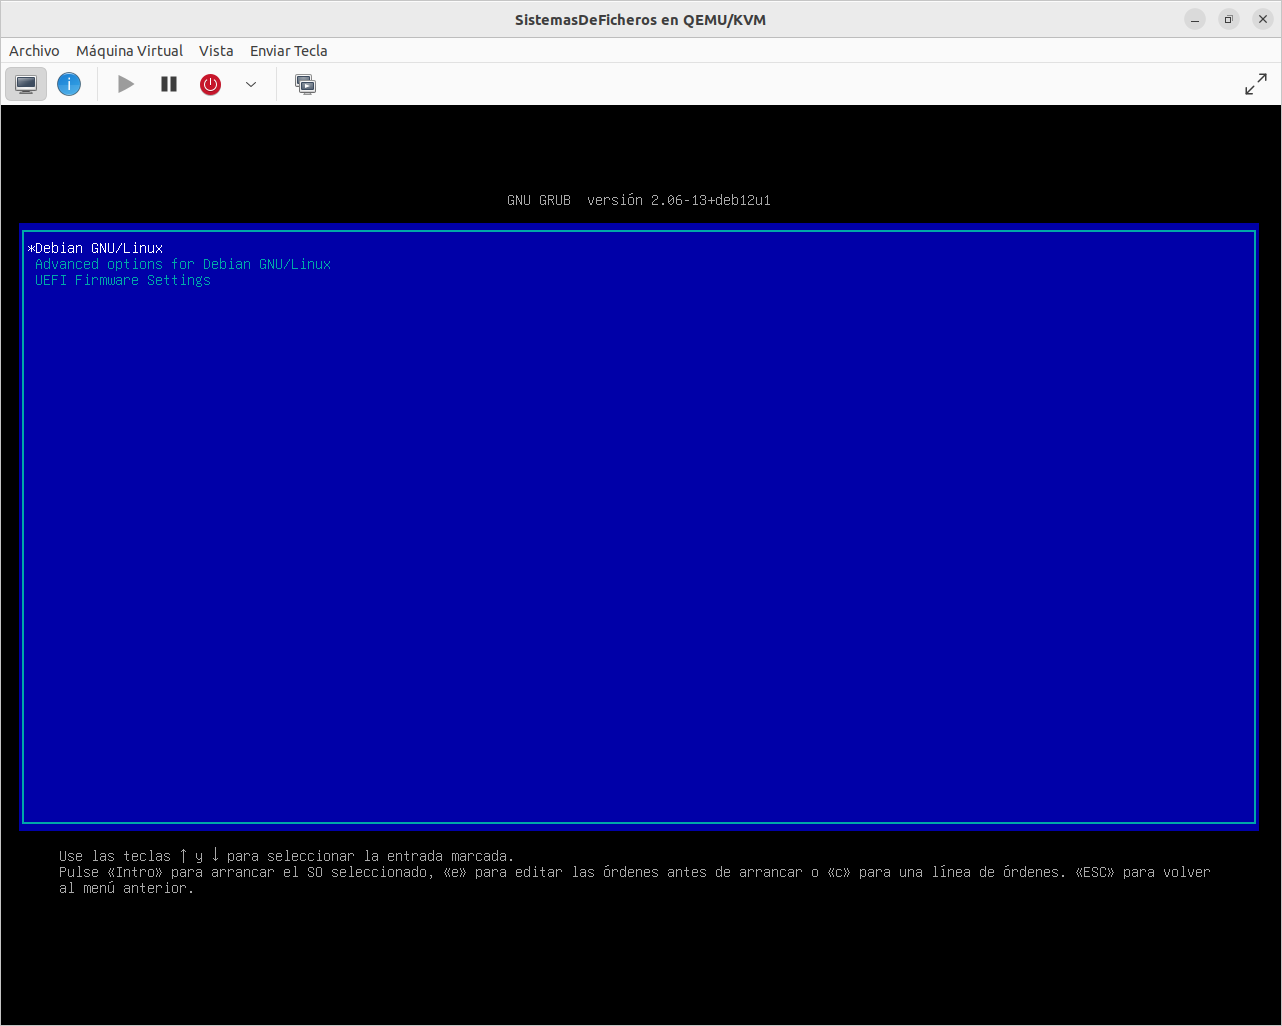This screenshot has width=1282, height=1026.
Task: Start the virtual machine with play button
Action: point(126,85)
